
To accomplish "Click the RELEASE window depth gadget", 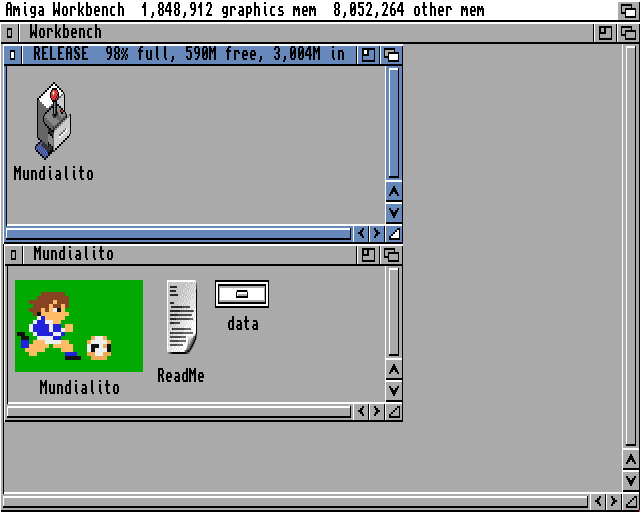I will 391,55.
